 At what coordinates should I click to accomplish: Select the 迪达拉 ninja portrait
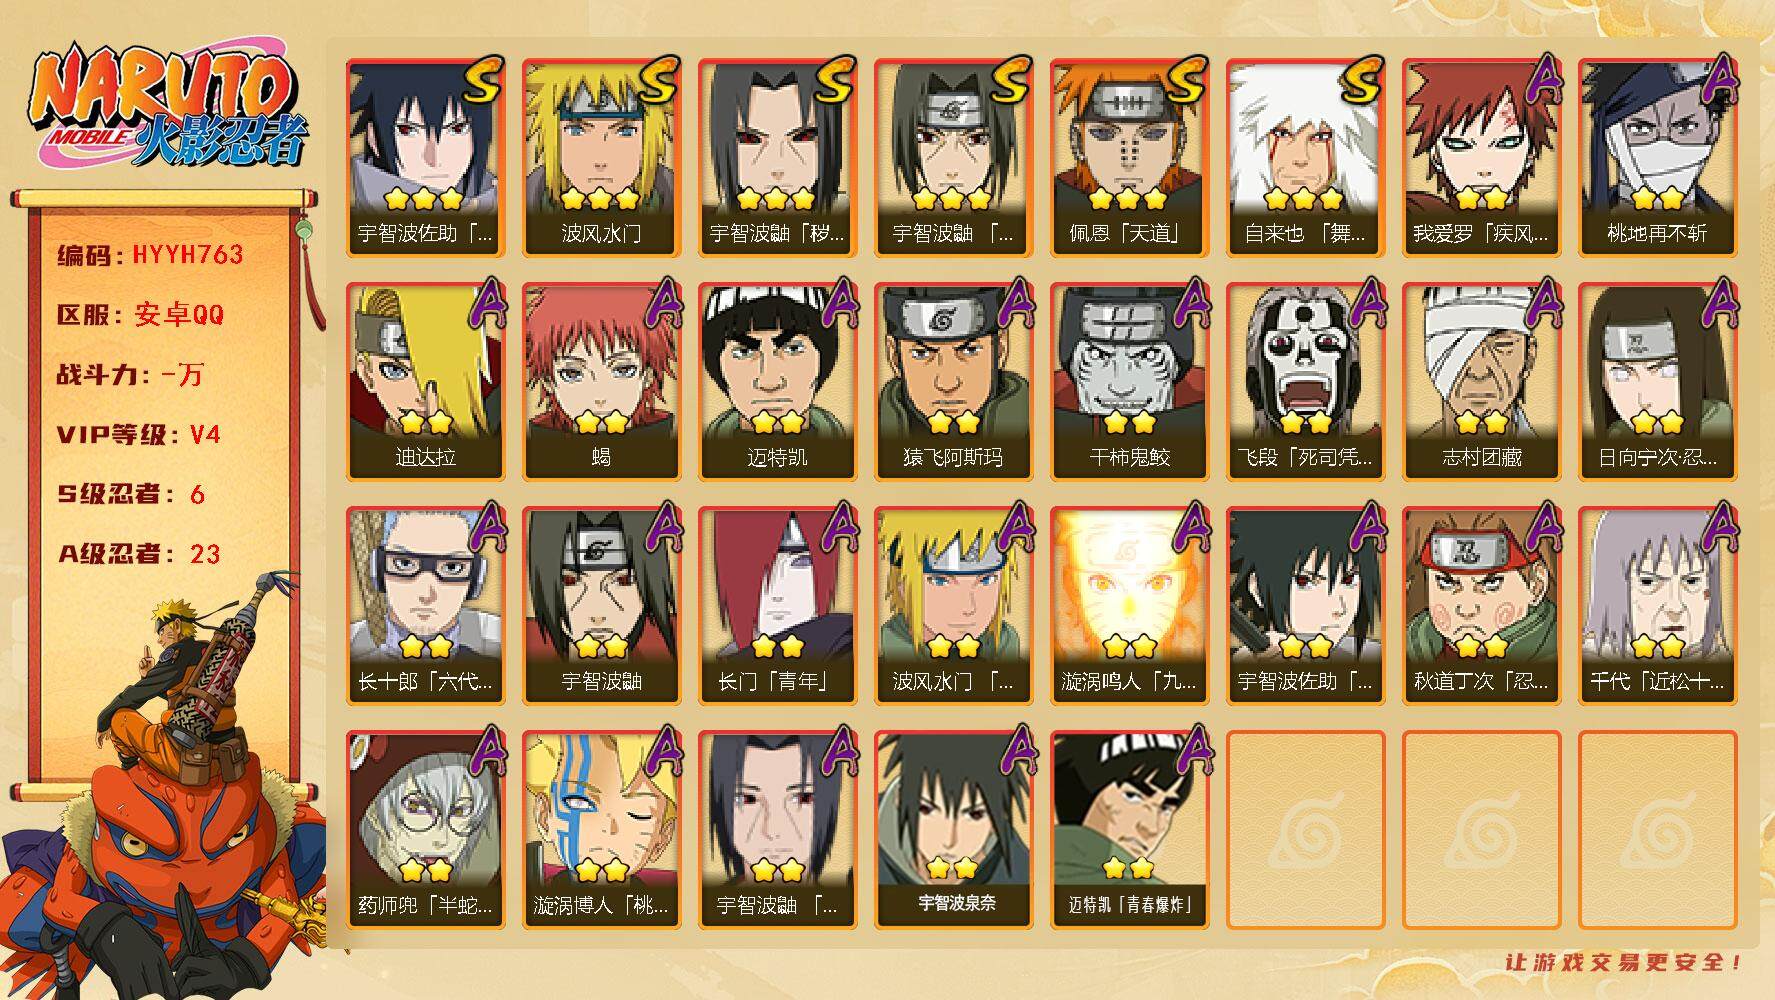425,381
